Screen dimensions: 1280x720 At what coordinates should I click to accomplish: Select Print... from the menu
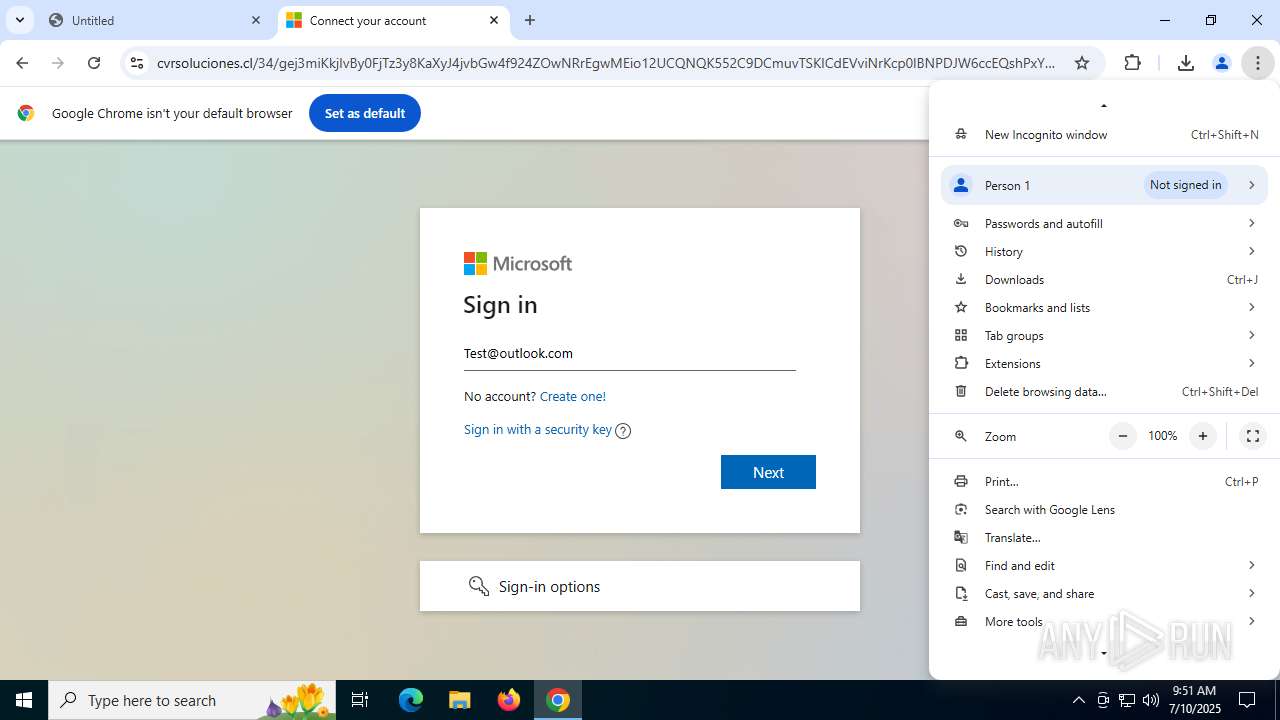tap(1104, 481)
